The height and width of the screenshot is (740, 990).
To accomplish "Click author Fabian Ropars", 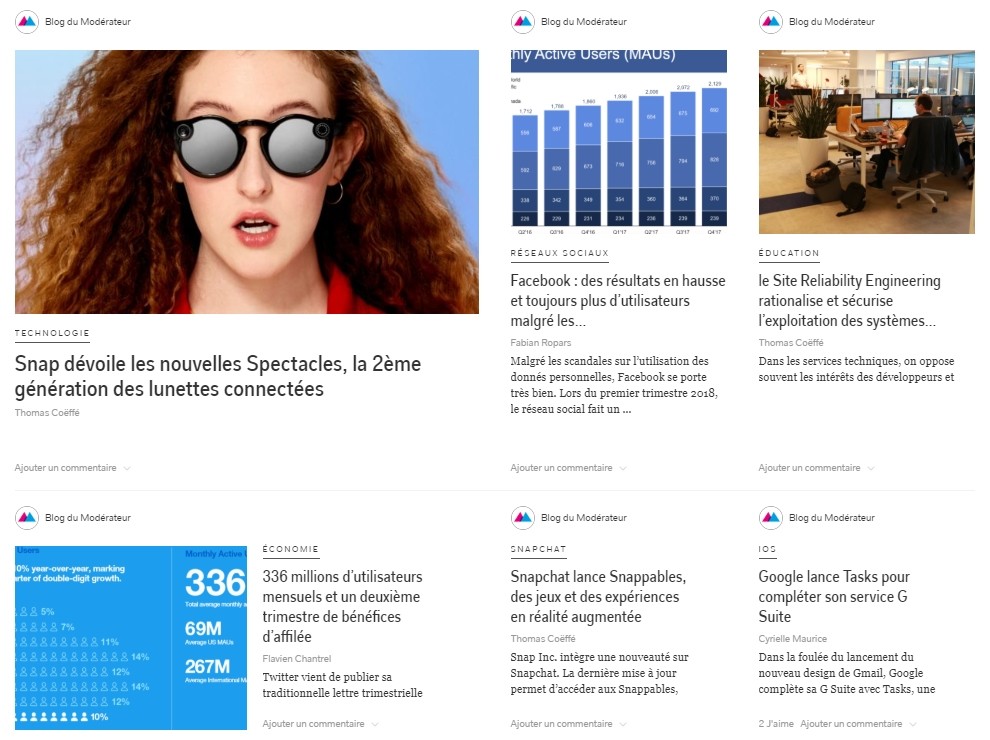I will click(541, 343).
